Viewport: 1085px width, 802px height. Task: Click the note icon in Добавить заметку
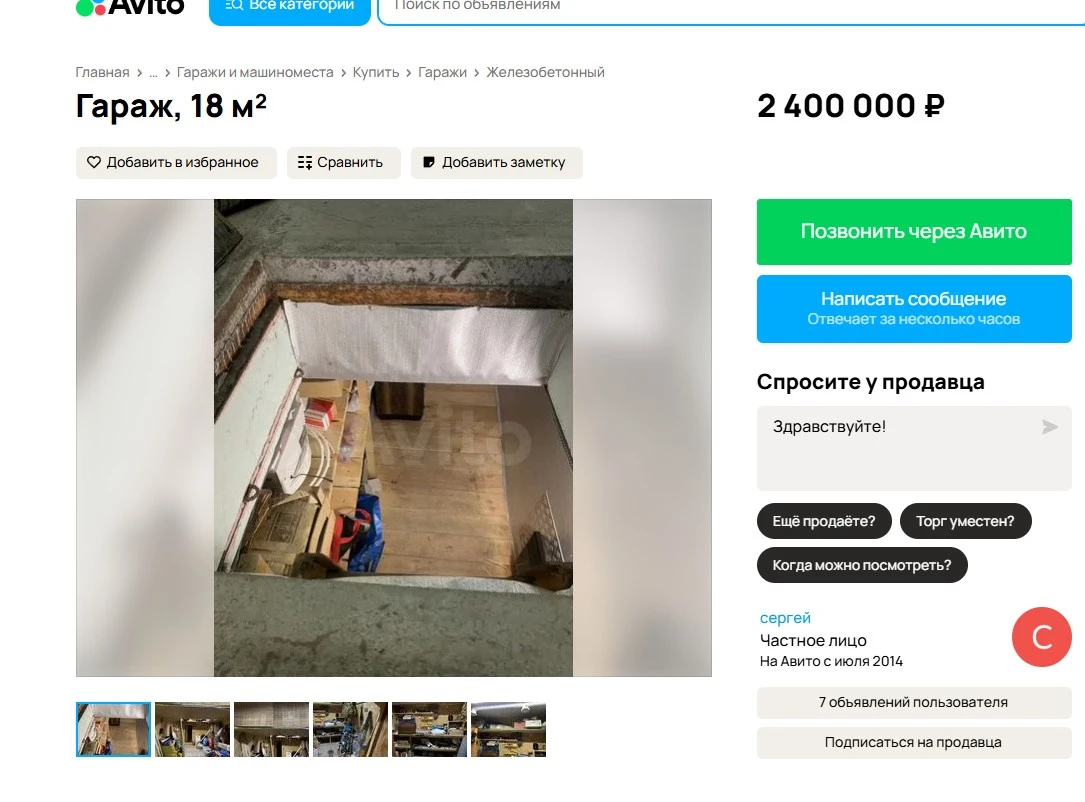tap(428, 162)
